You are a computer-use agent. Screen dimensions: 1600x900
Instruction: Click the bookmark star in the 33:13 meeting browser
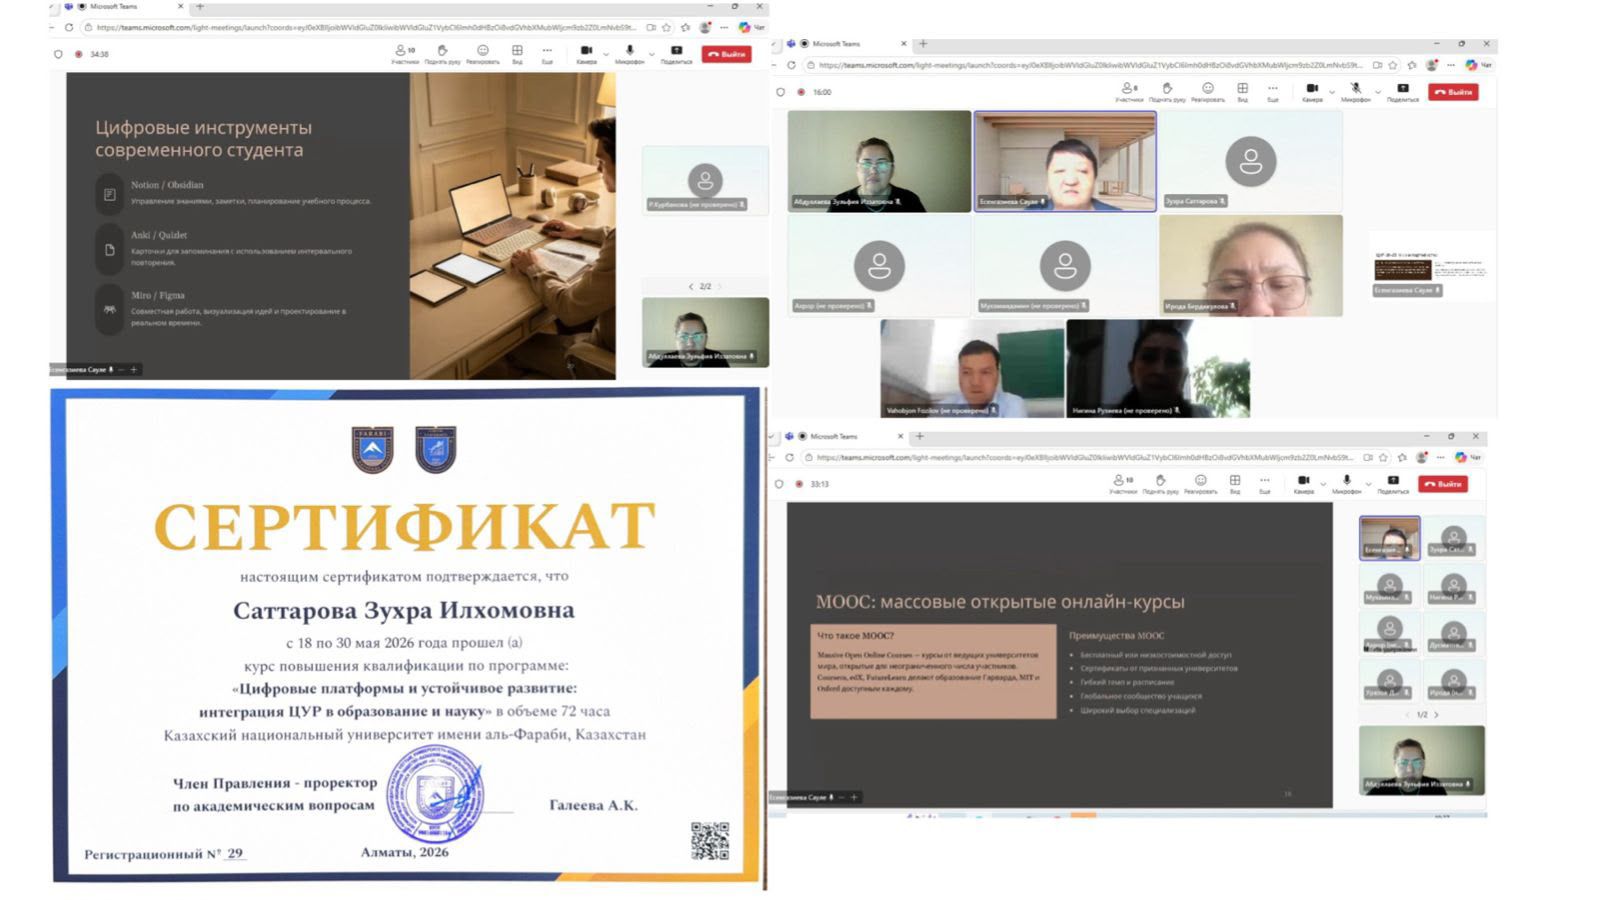point(1383,457)
